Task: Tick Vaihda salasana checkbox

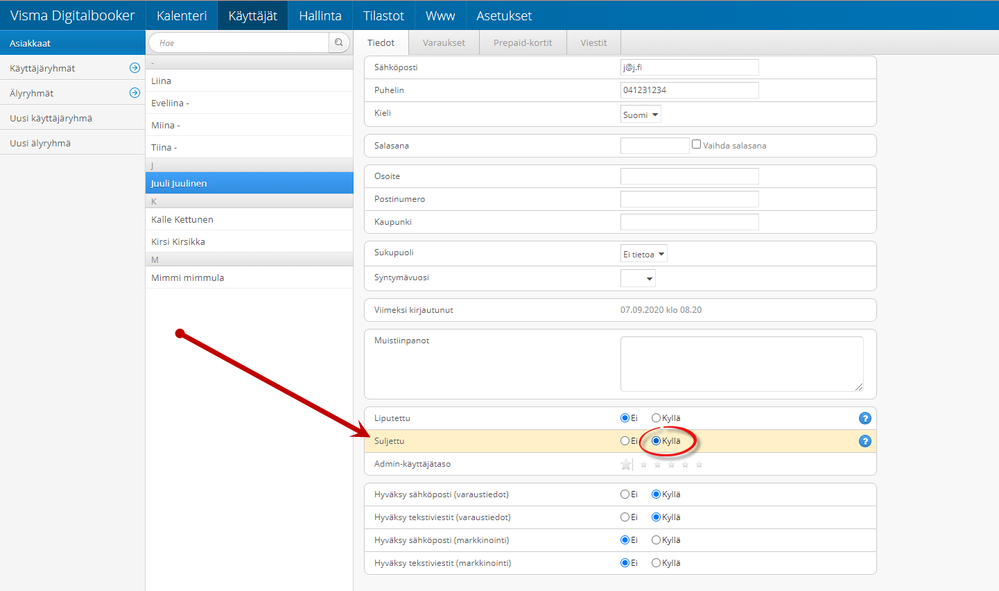Action: click(696, 145)
